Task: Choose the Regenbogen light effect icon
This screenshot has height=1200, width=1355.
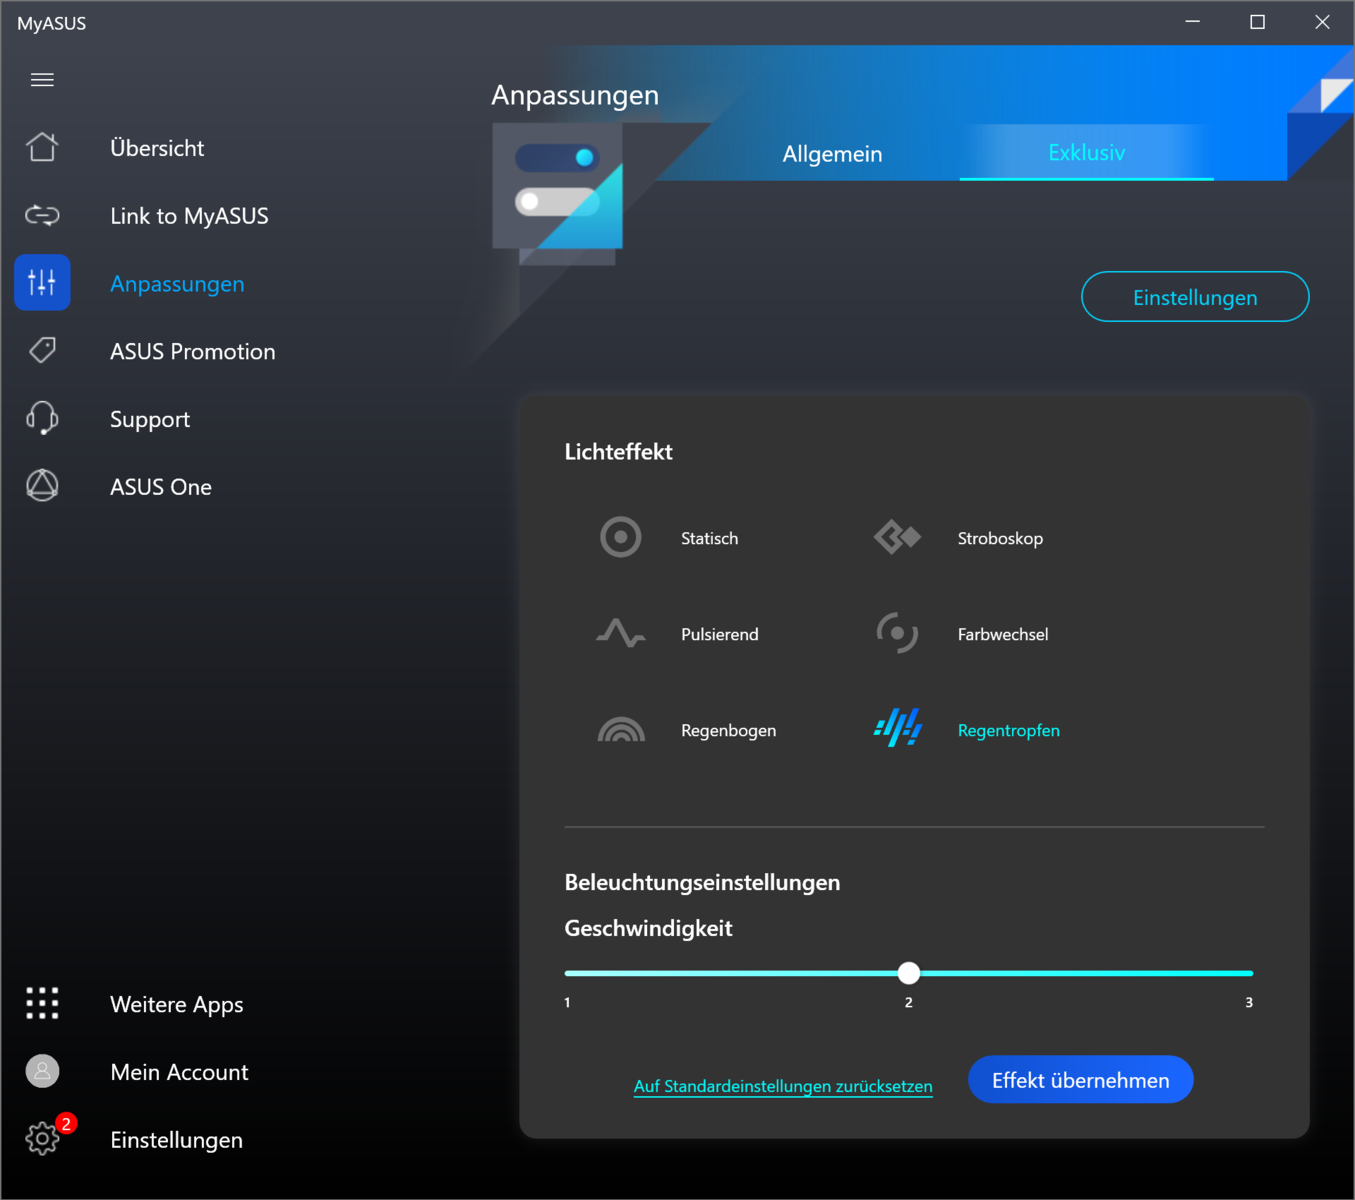Action: pyautogui.click(x=621, y=730)
